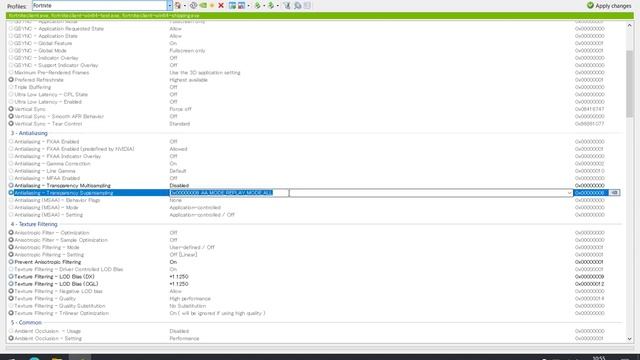Select the Anisotropic Filtering - Mode row
The height and width of the screenshot is (360, 640).
(314, 247)
